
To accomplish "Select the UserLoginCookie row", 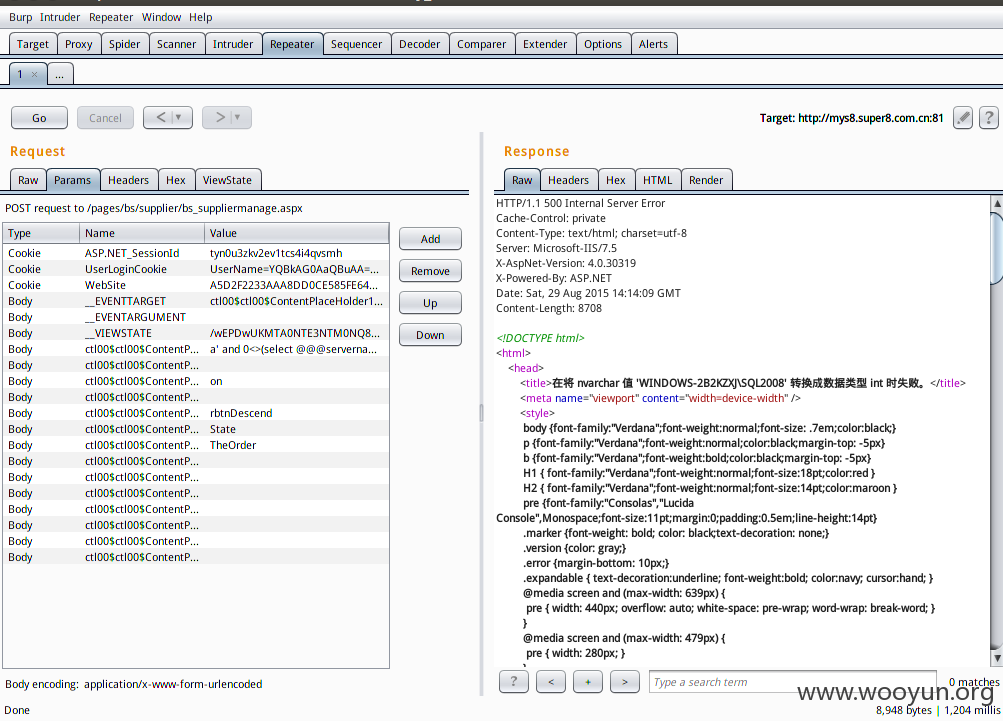I will tap(196, 269).
